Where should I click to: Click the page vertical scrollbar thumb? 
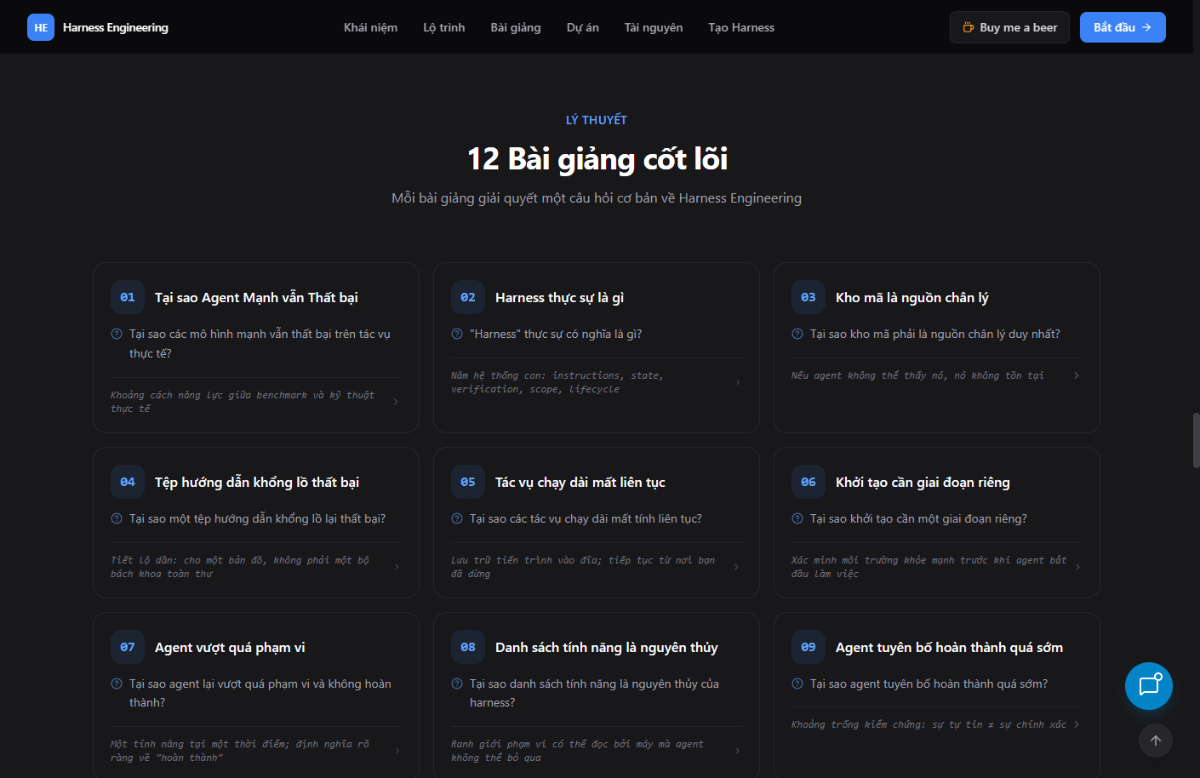click(1195, 440)
